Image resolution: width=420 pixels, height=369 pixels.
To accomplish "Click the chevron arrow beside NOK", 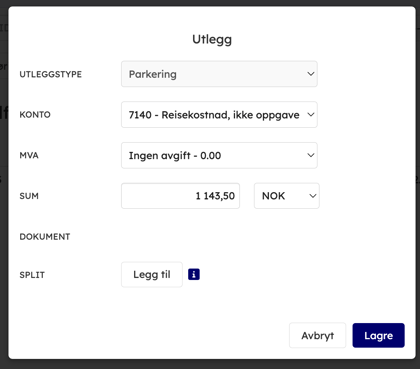I will point(313,196).
